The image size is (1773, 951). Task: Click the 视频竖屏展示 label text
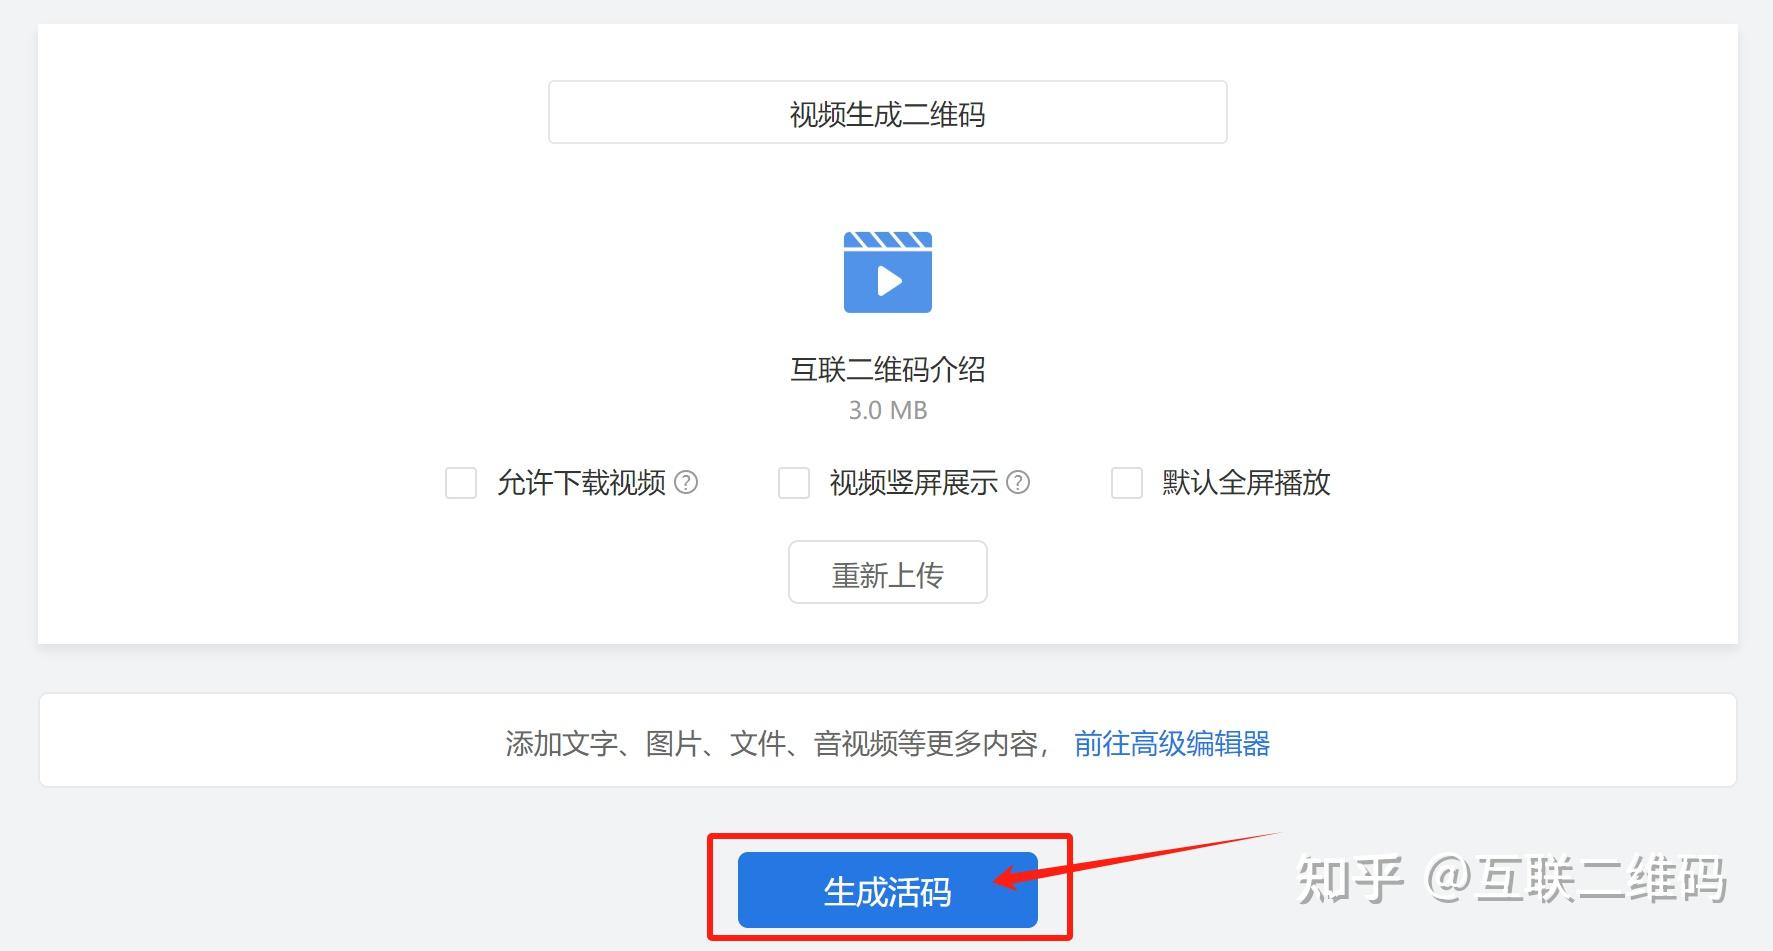pos(914,483)
